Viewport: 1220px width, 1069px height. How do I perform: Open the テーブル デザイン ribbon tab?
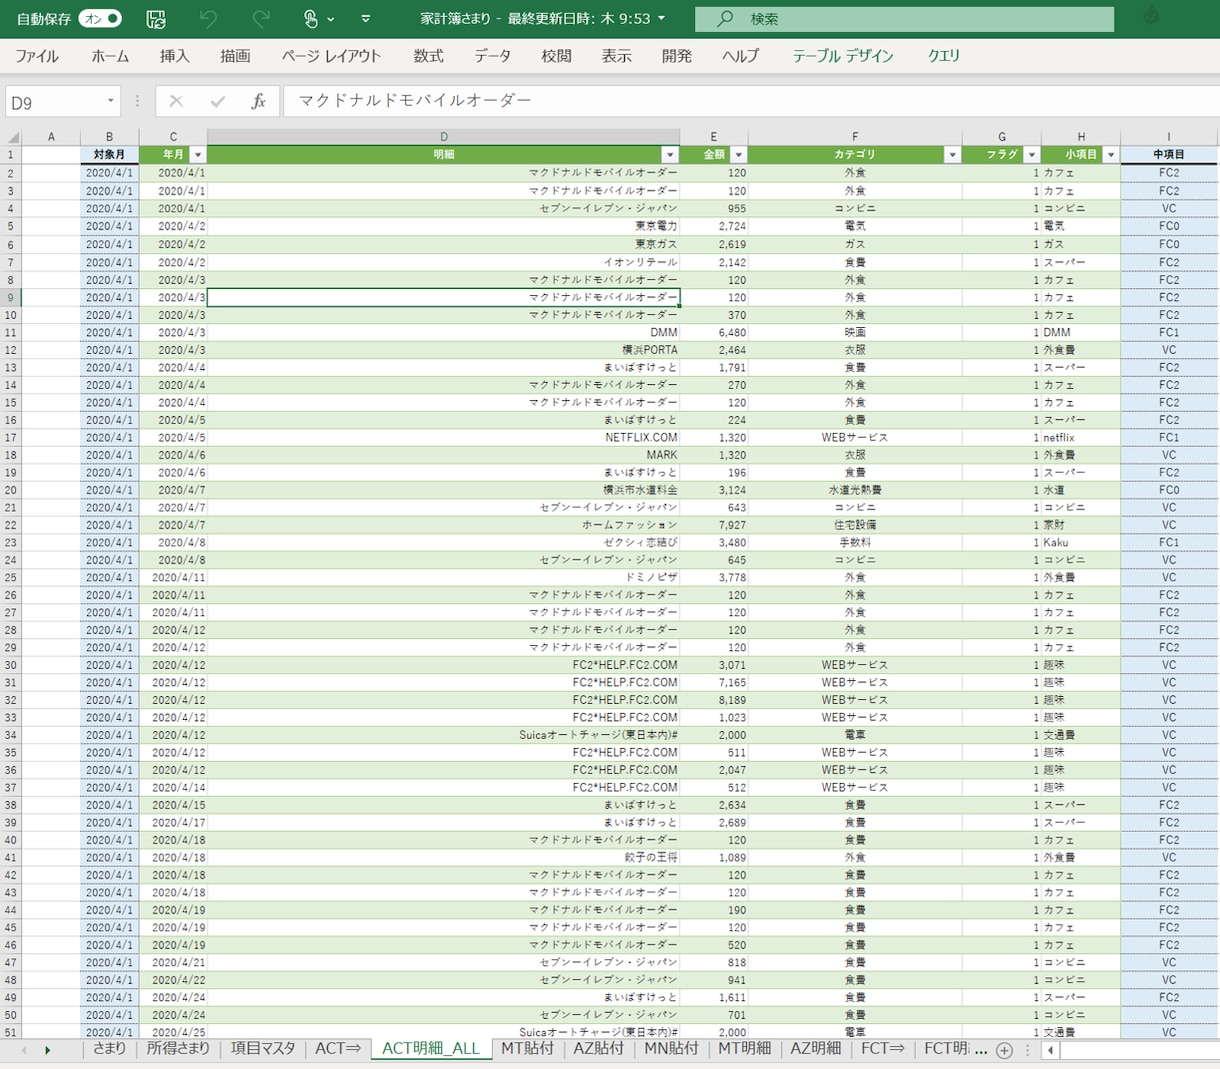click(843, 56)
